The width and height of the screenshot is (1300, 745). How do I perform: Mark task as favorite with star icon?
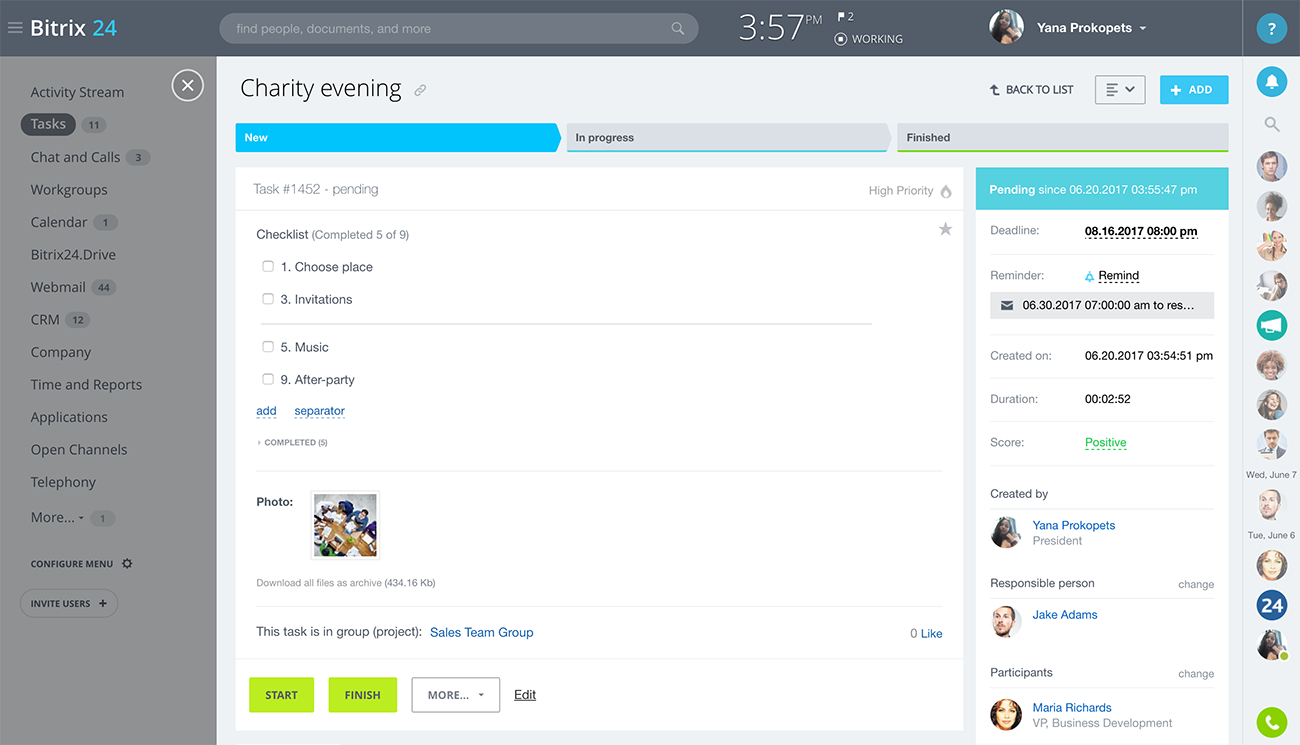click(x=945, y=230)
